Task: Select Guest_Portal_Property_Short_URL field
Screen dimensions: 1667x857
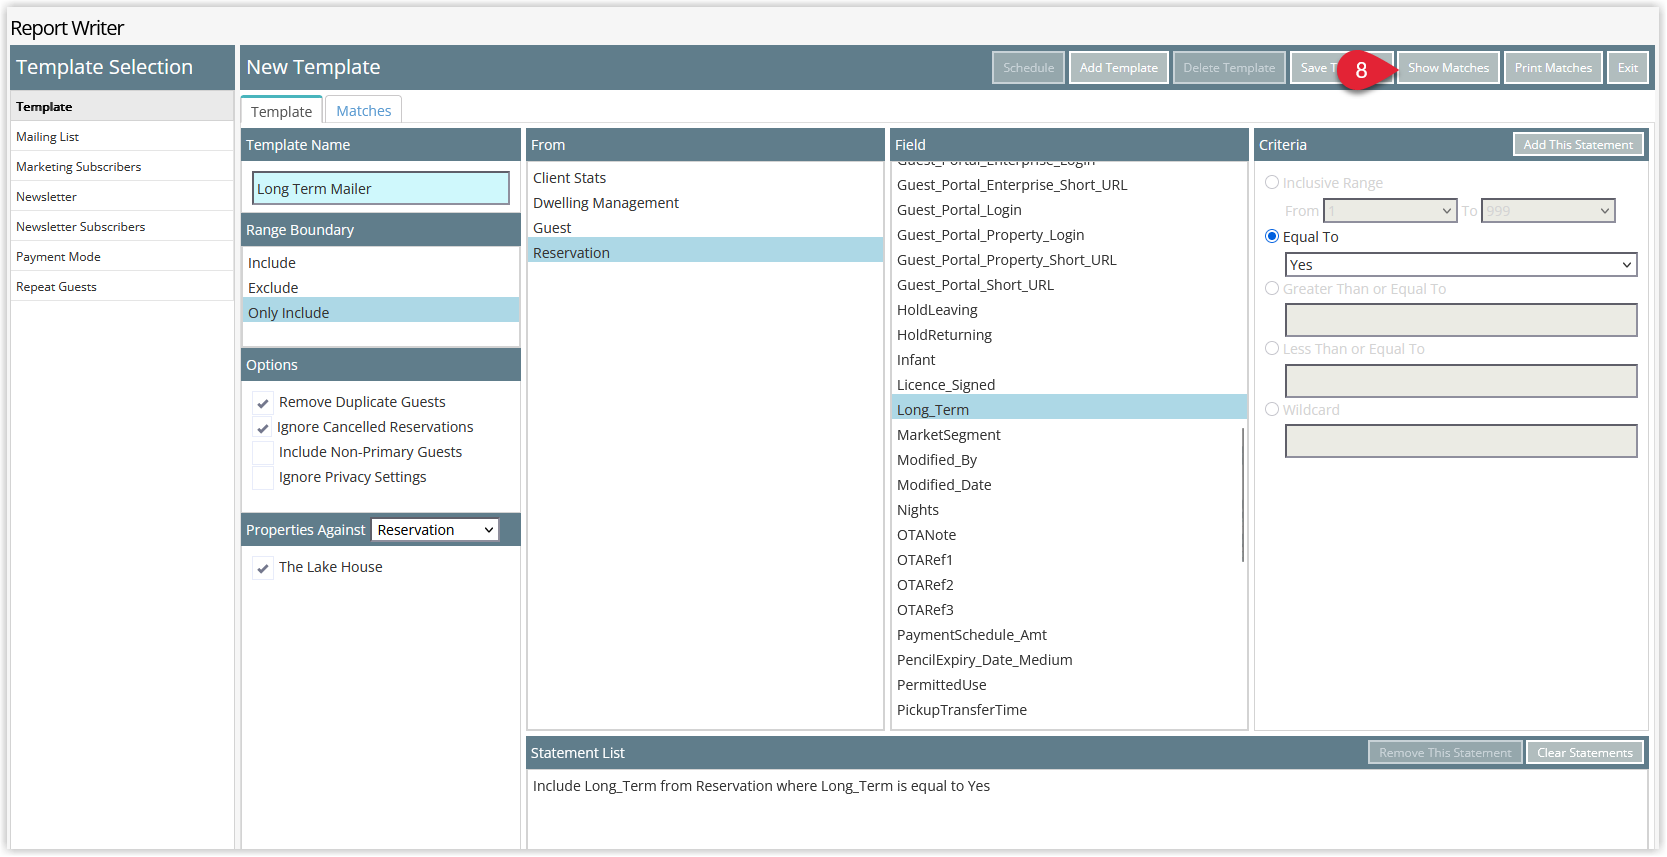Action: pos(1068,260)
